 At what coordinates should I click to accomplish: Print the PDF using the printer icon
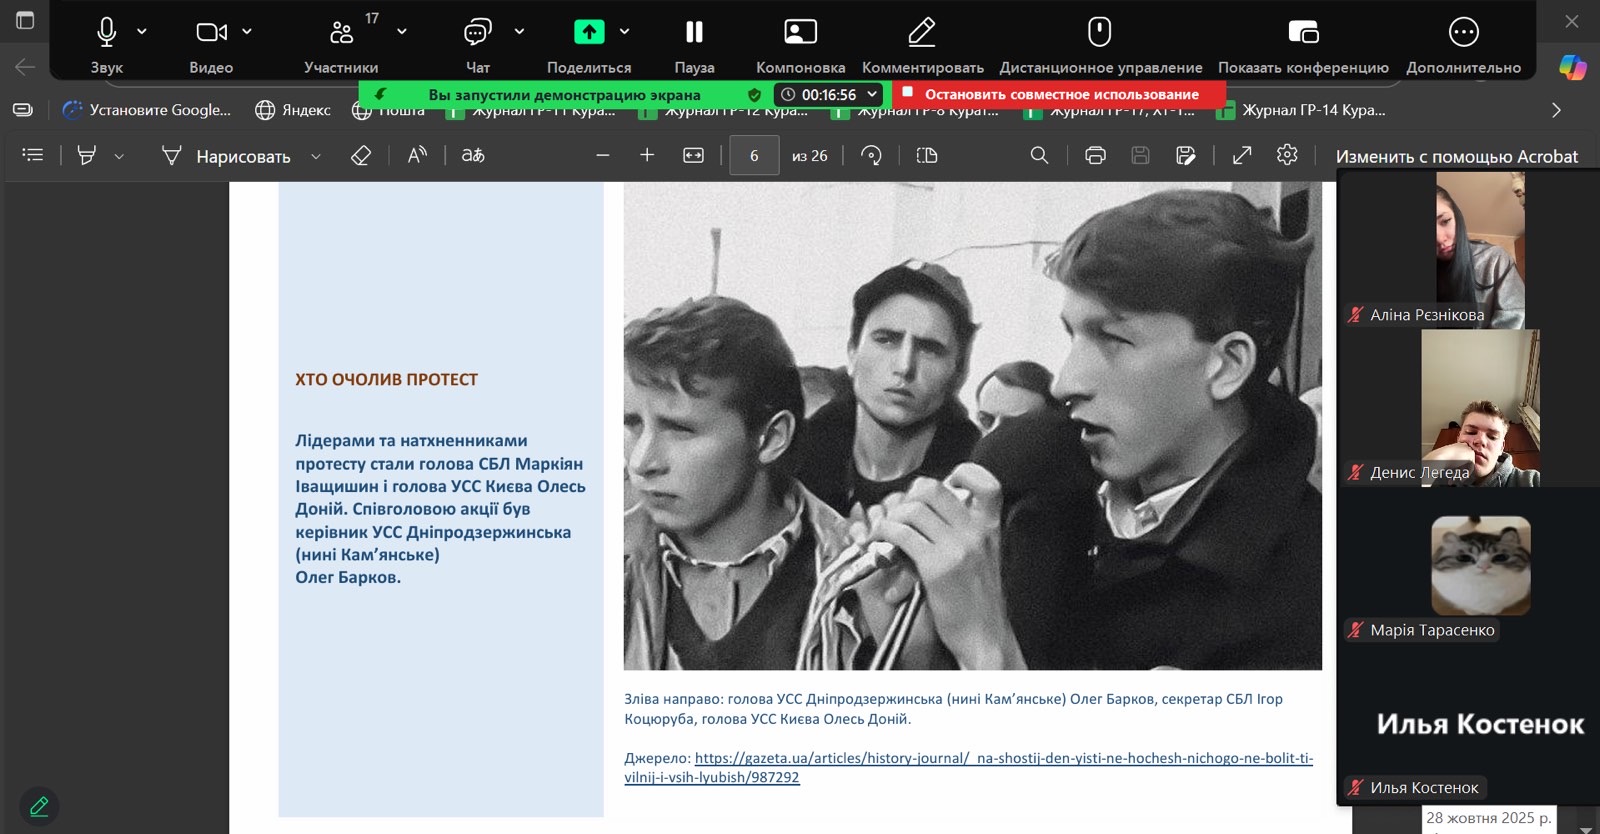pos(1095,155)
